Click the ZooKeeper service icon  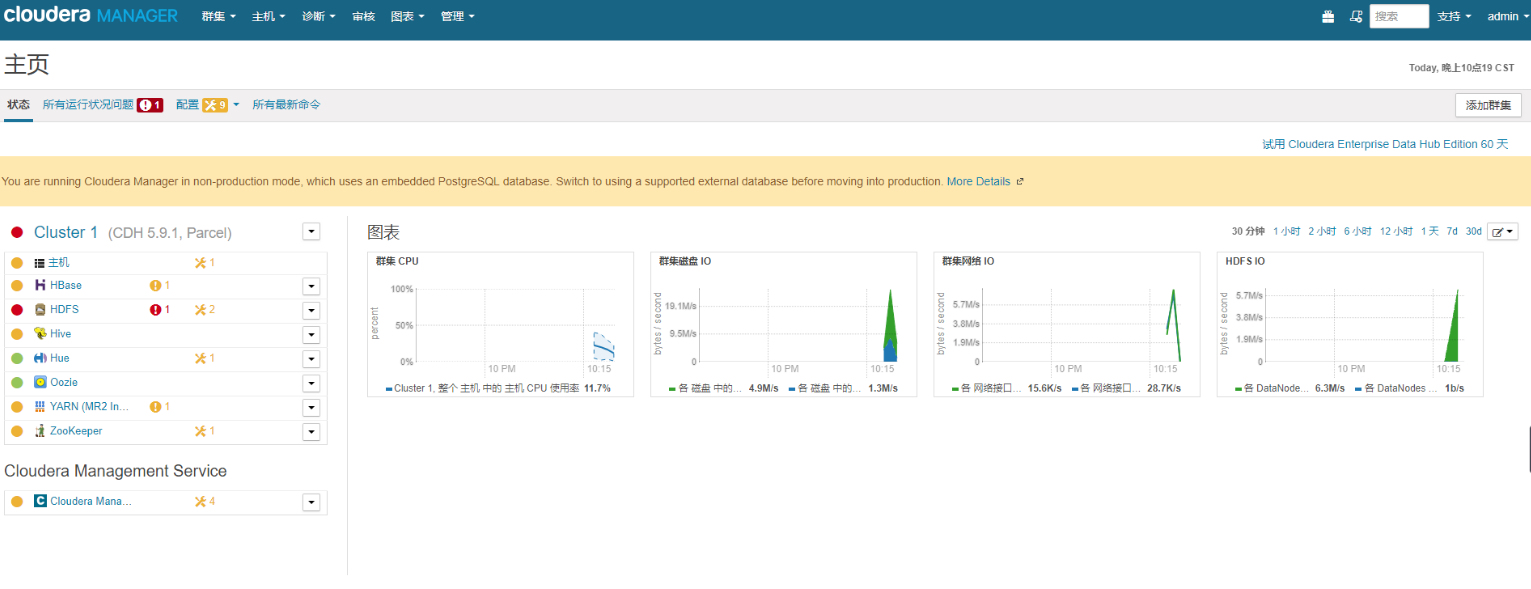40,430
